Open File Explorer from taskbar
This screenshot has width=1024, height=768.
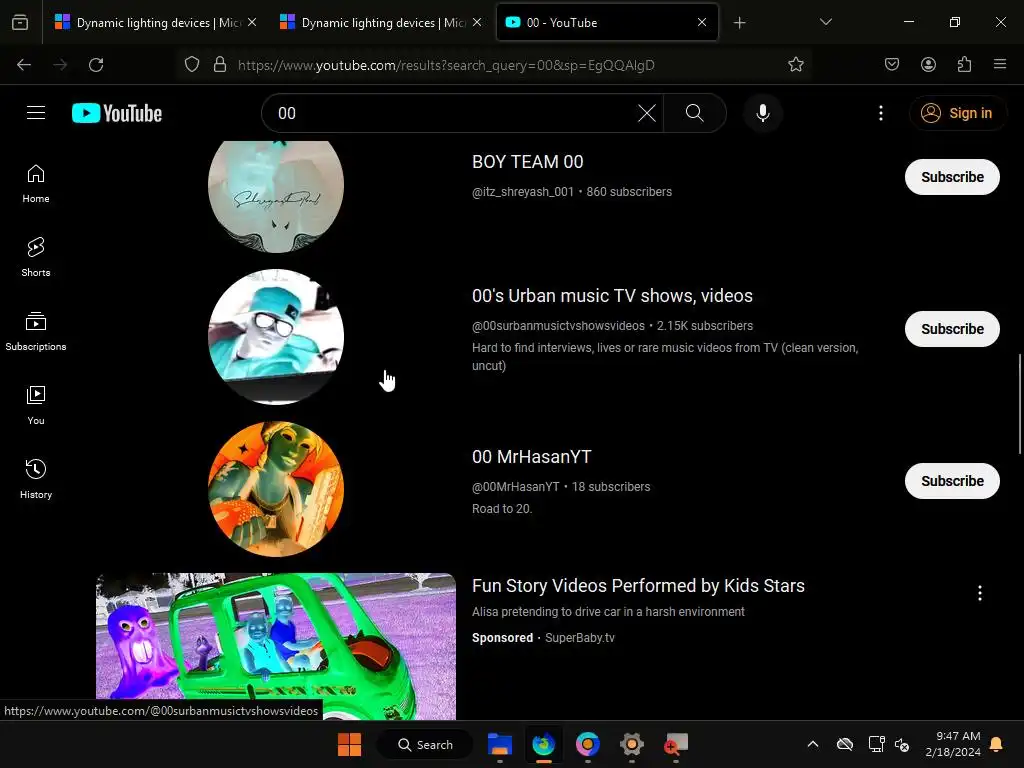click(500, 744)
